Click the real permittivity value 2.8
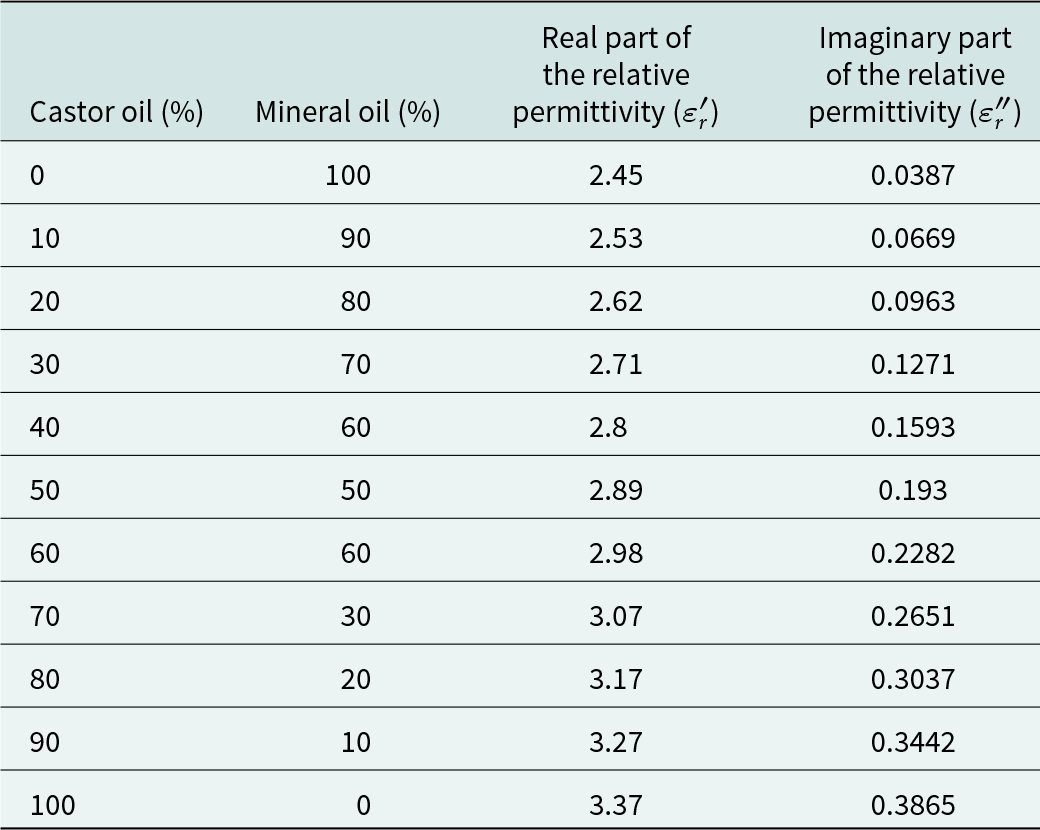The image size is (1040, 830). tap(608, 428)
